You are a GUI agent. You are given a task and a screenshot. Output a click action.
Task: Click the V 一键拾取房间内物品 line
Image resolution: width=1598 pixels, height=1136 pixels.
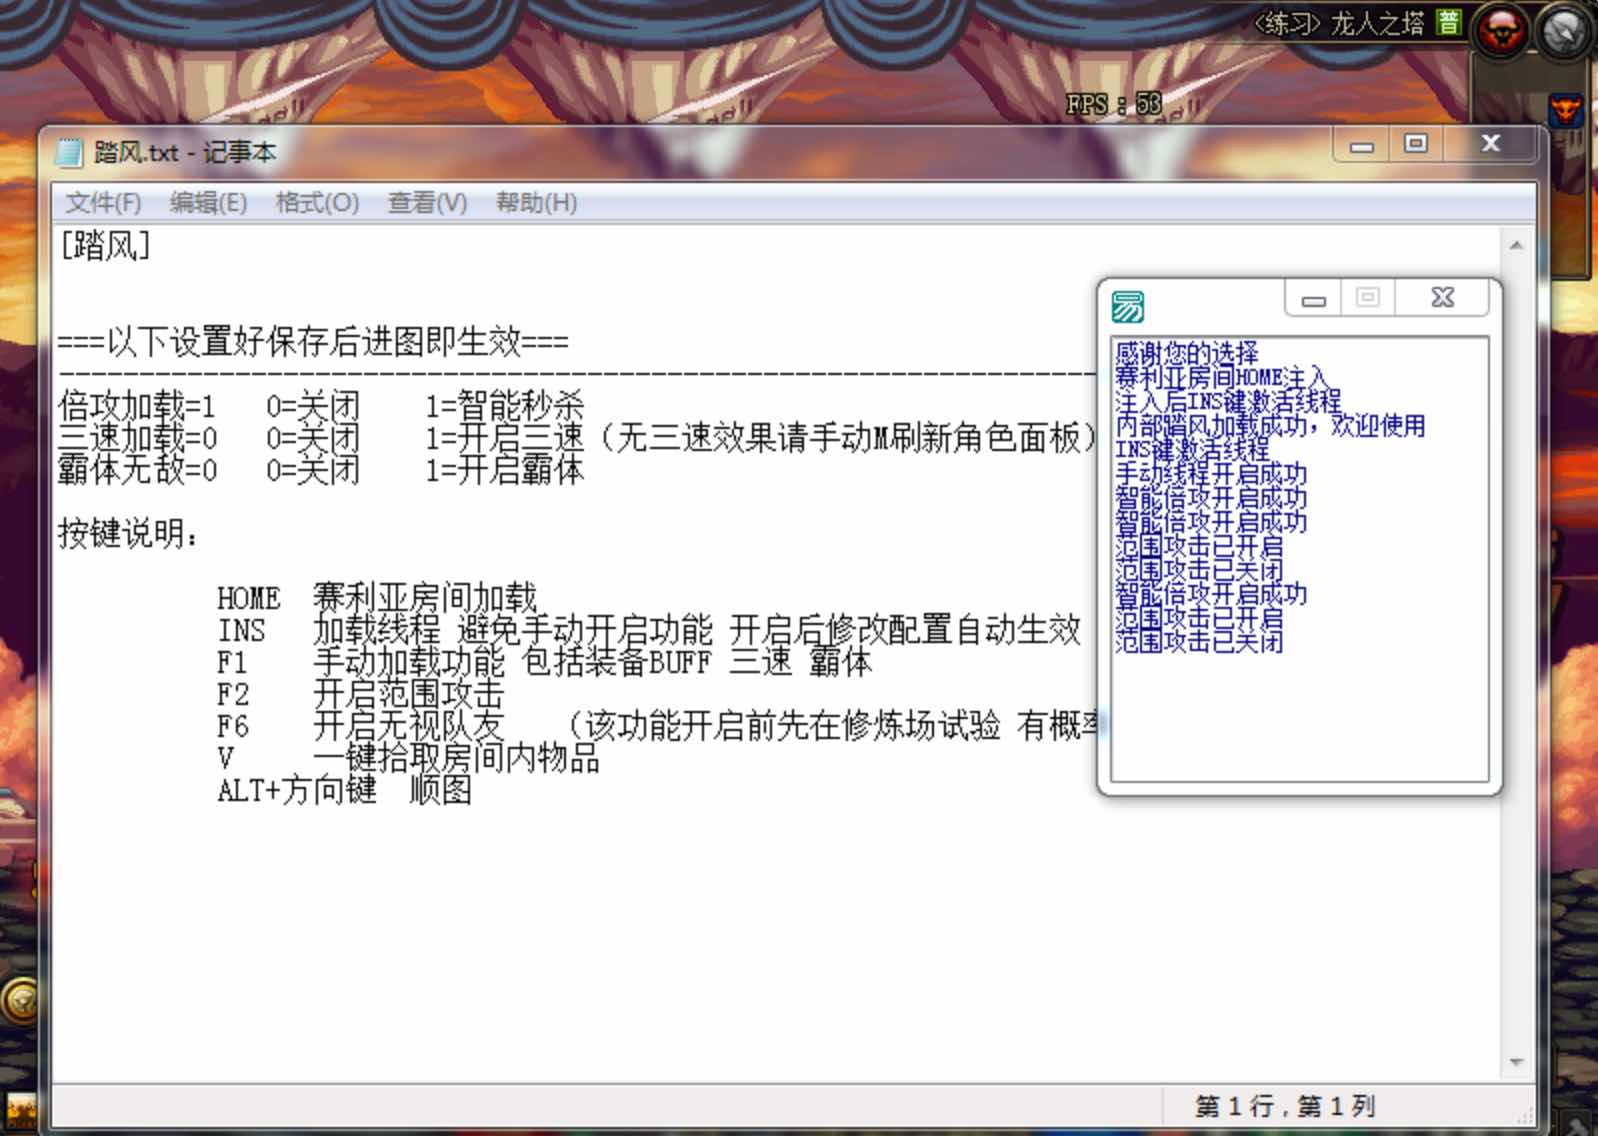(x=409, y=758)
